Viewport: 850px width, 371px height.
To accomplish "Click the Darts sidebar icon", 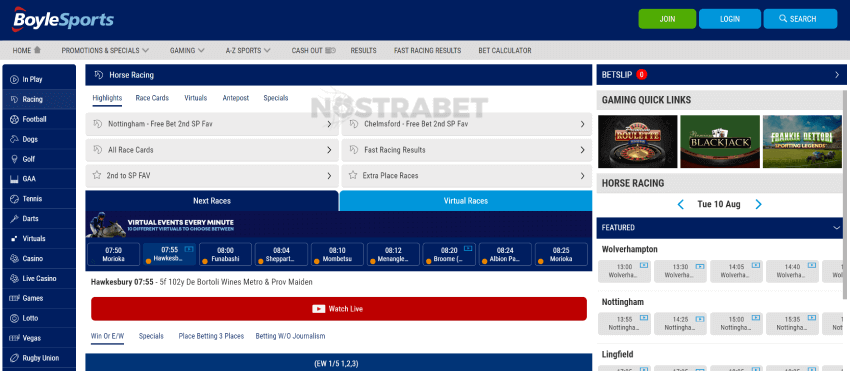I will point(14,219).
